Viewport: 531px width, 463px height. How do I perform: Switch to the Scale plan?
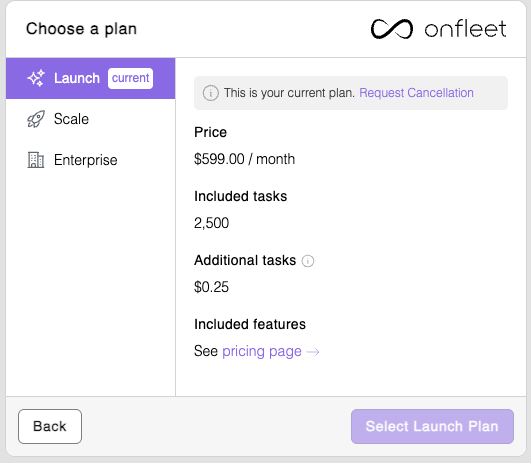[x=90, y=119]
